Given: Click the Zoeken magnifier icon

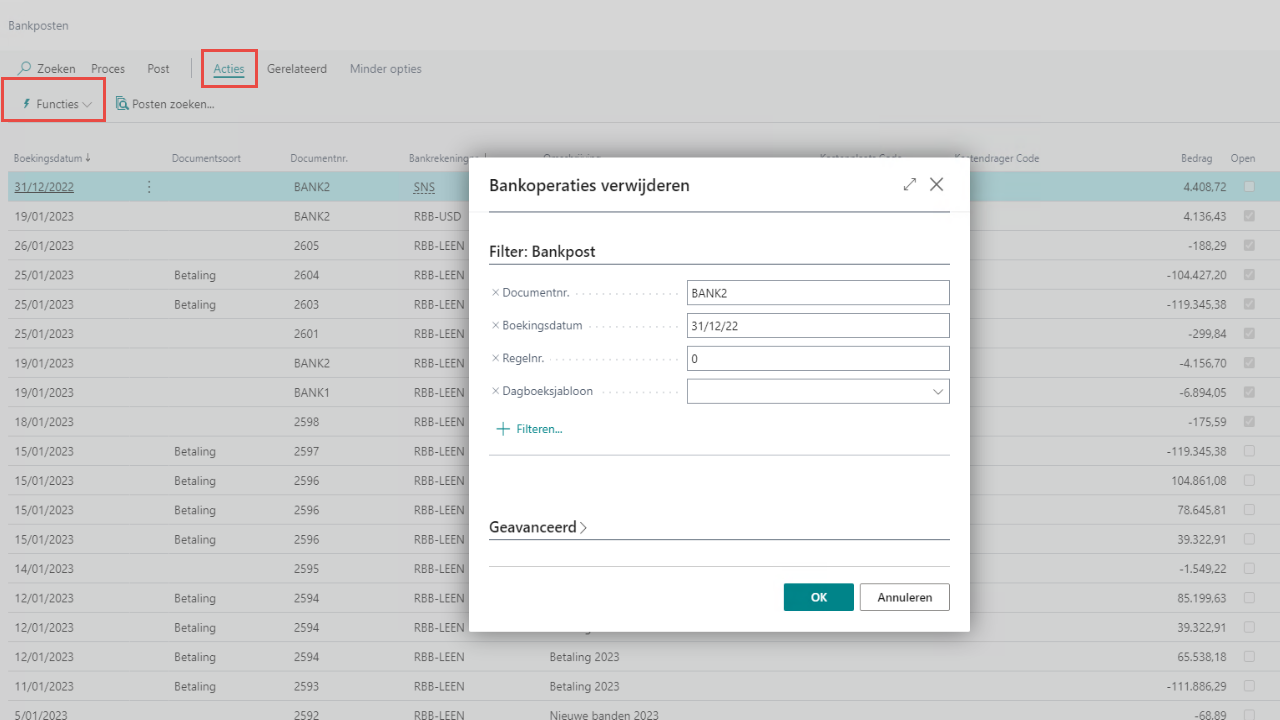Looking at the screenshot, I should click(25, 69).
